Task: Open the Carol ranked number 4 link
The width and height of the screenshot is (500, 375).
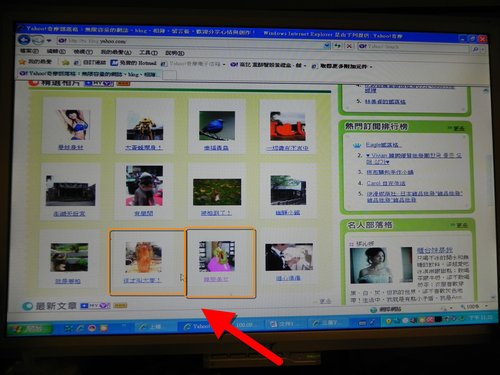Action: (386, 183)
